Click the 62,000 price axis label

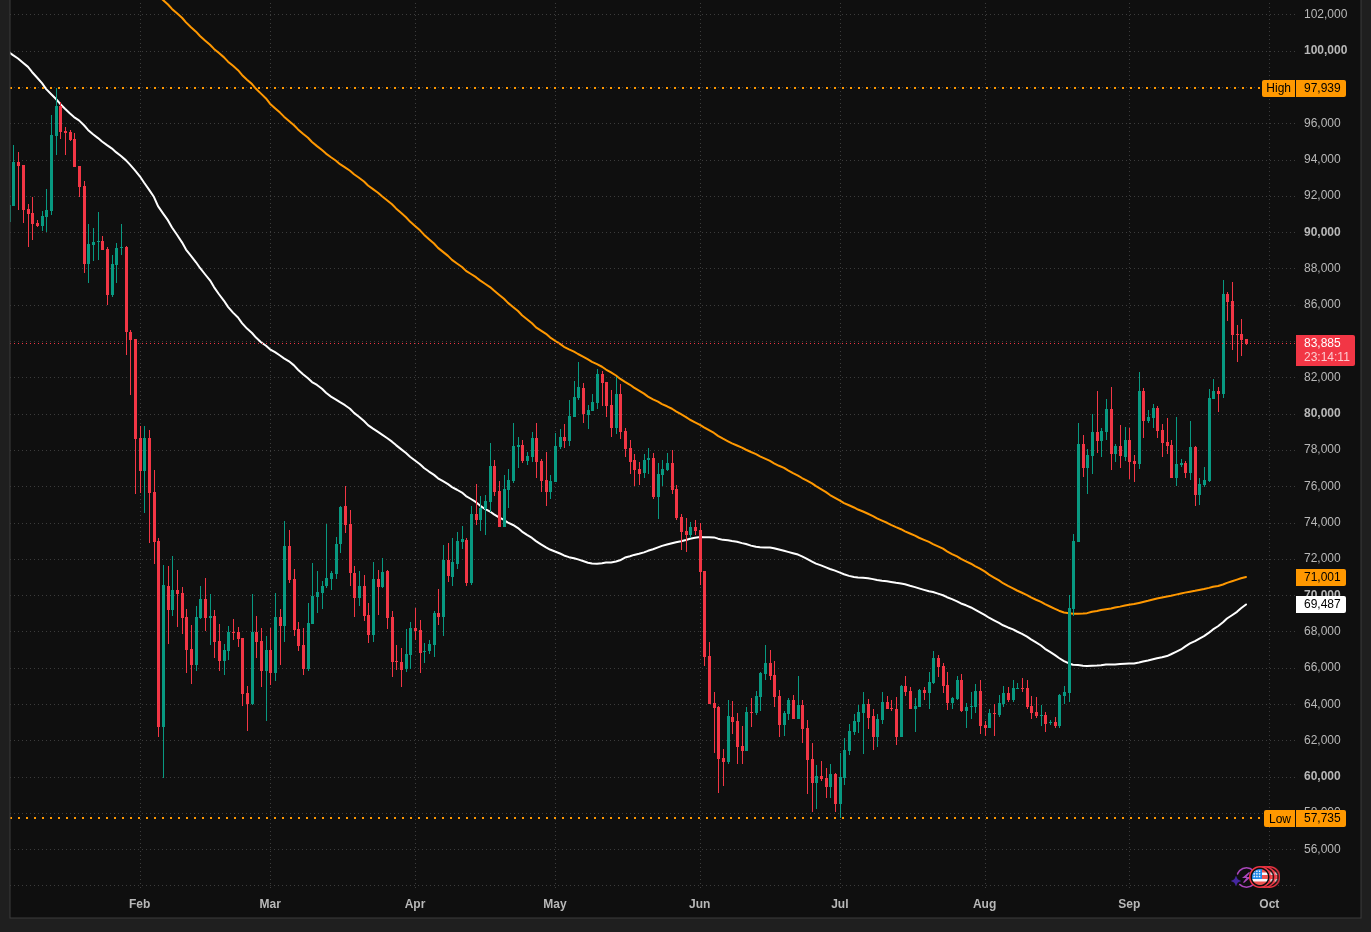click(x=1322, y=740)
